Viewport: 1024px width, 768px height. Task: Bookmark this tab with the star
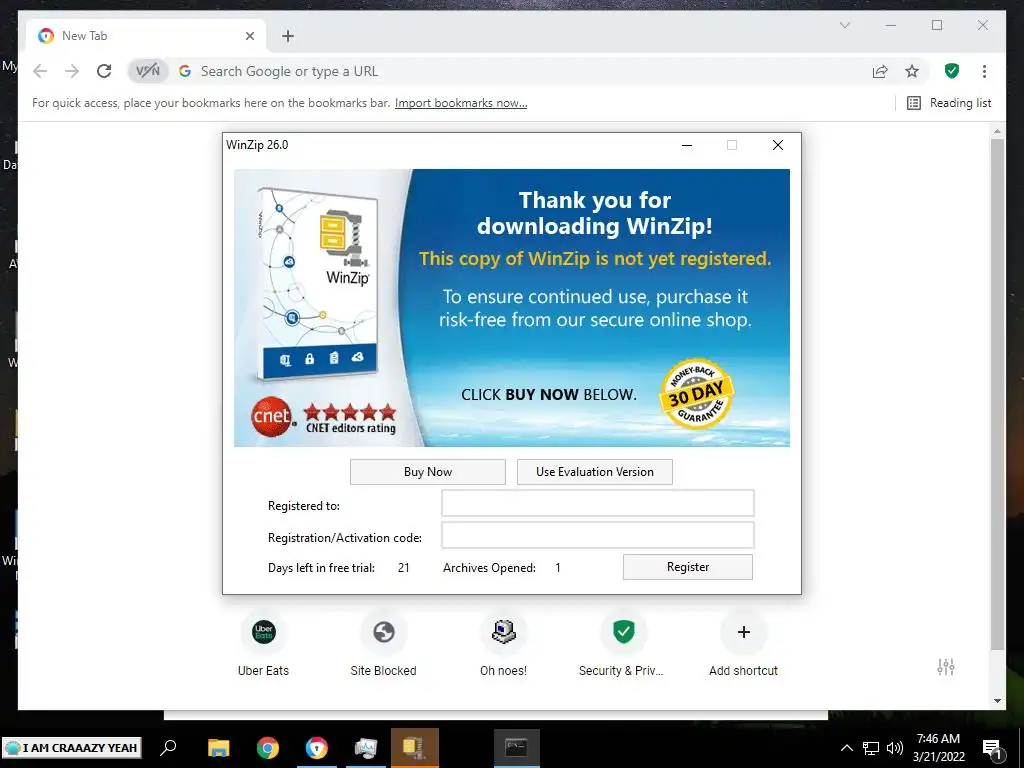click(x=912, y=71)
